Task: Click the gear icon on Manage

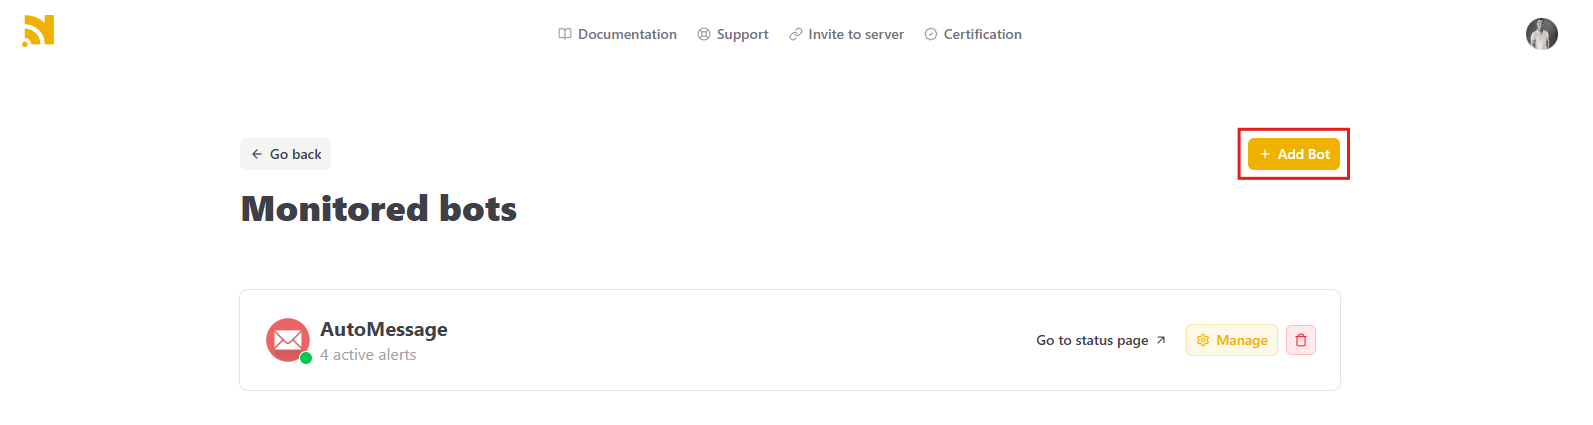Action: (x=1203, y=340)
